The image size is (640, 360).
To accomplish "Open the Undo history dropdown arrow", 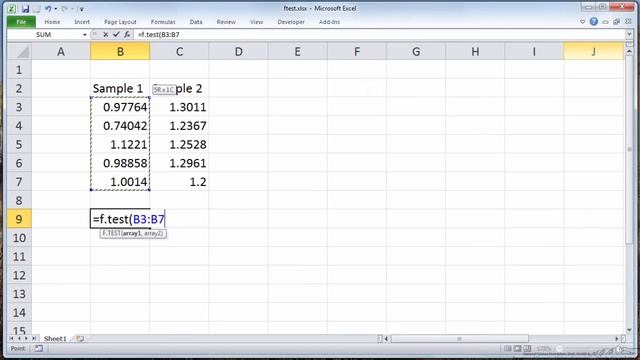I will tap(56, 9).
